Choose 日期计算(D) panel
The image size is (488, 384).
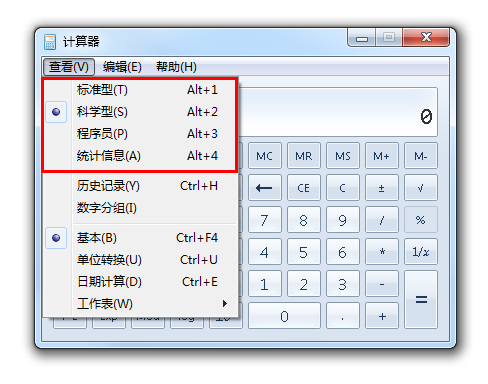point(141,282)
